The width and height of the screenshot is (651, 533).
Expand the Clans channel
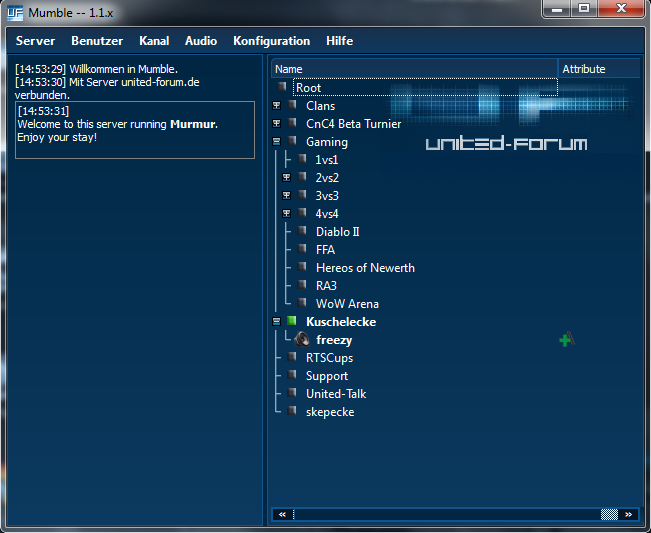click(x=277, y=105)
